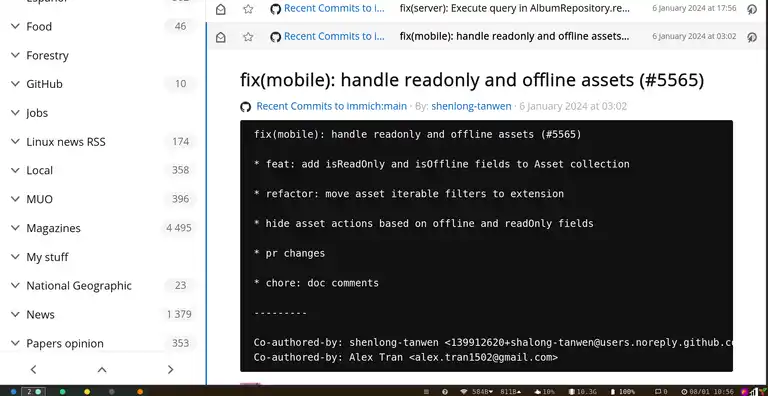Screen dimensions: 768x396
Task: Collapse the 'fix(mobile): handle readonly' row title
Action: pos(514,36)
